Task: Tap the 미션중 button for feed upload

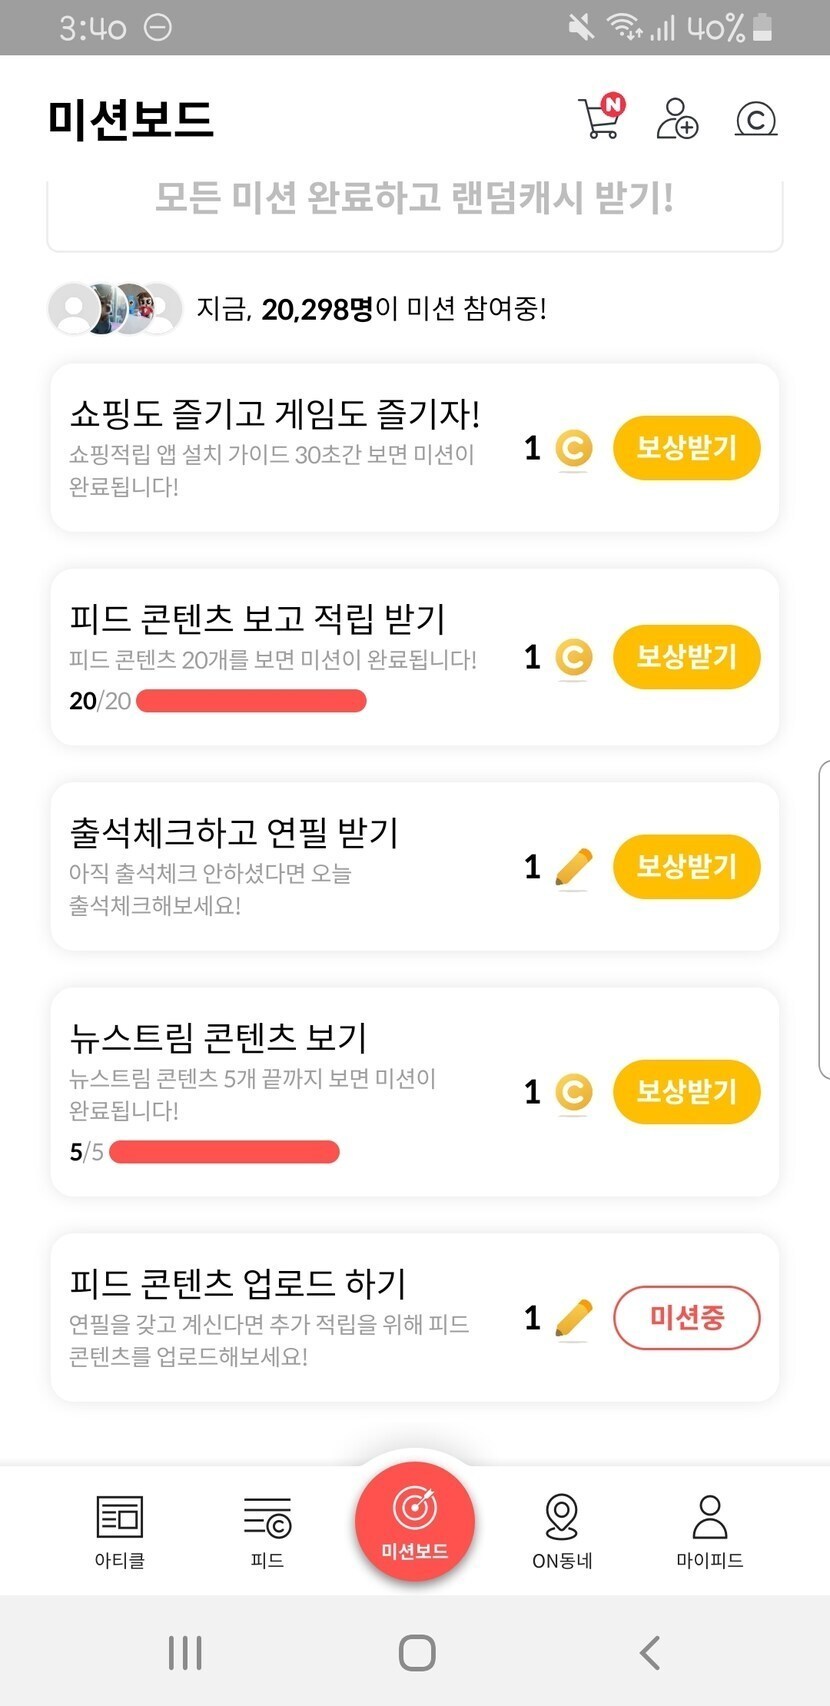Action: point(686,1317)
